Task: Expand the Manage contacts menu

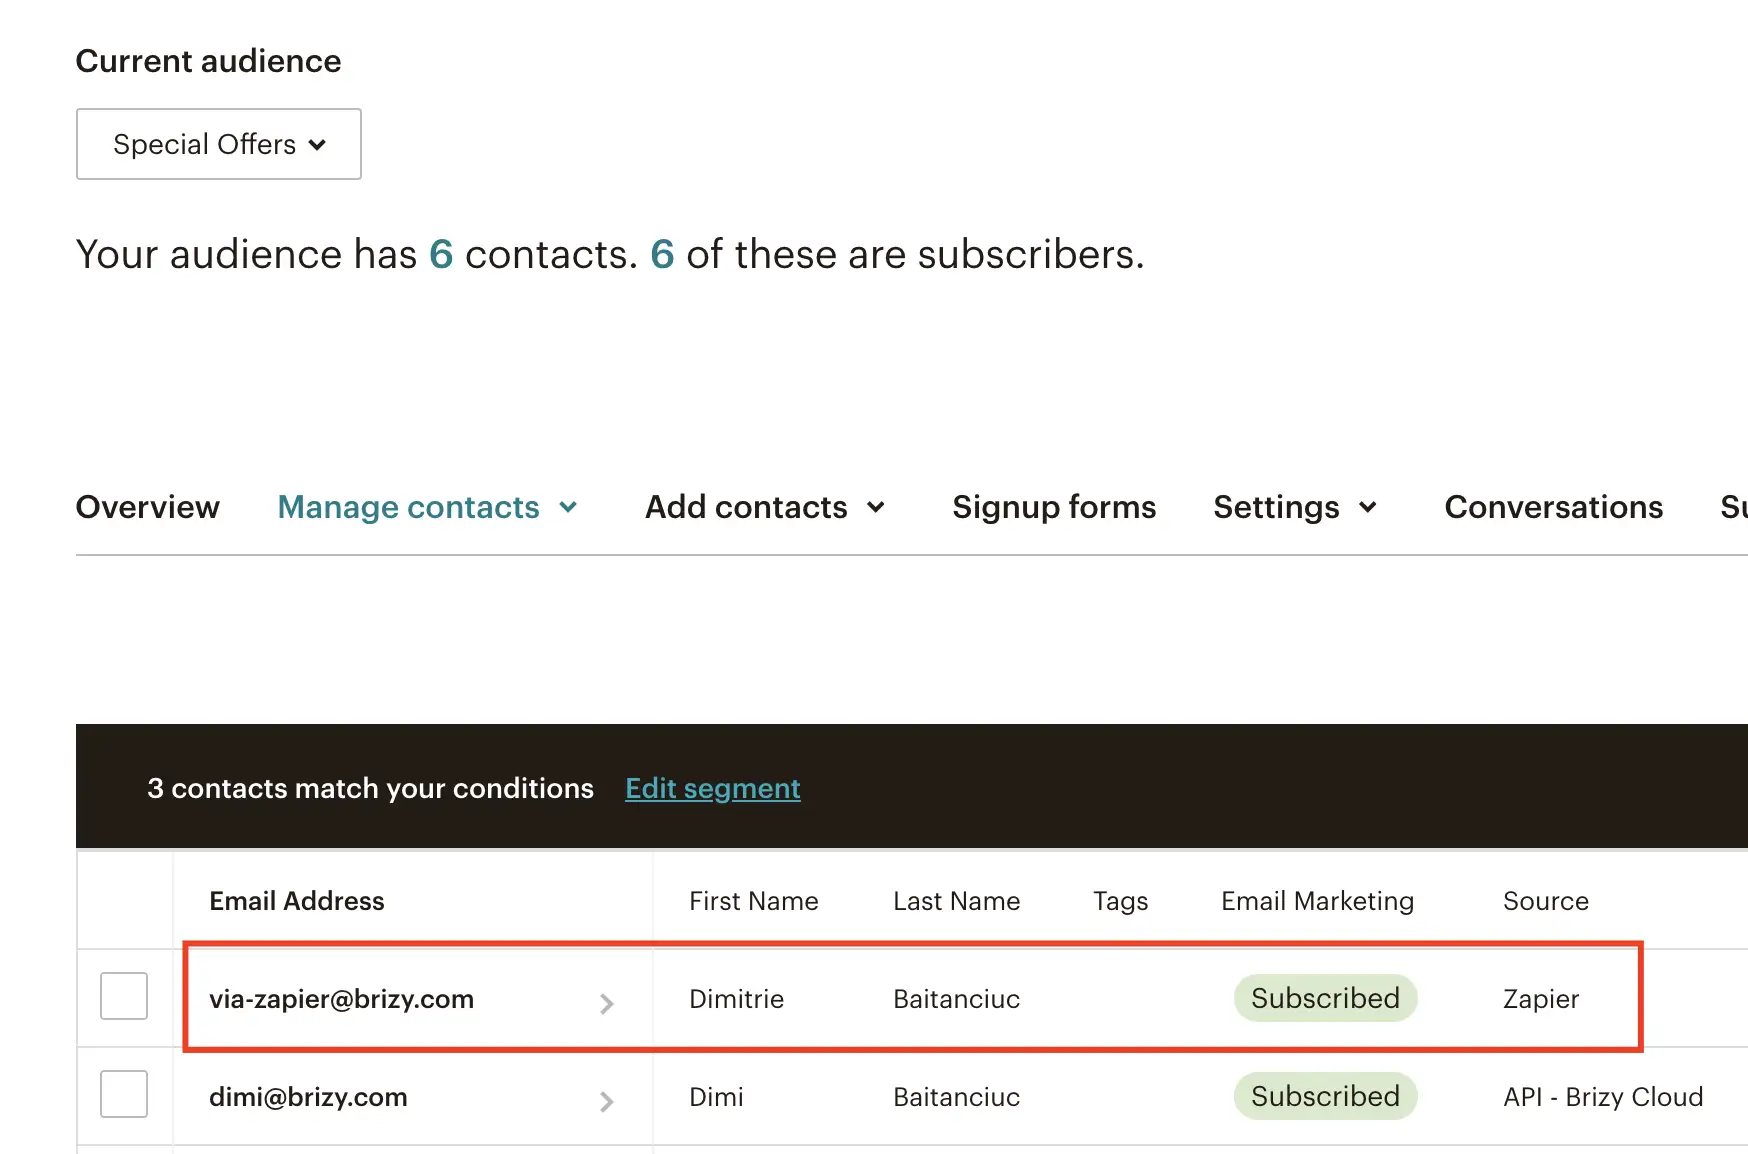Action: [x=427, y=507]
